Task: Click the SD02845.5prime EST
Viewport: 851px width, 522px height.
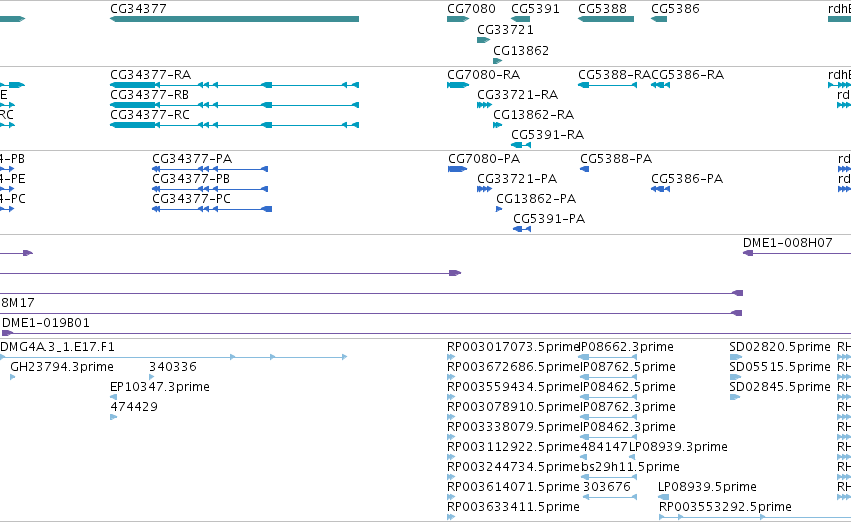Action: (735, 397)
